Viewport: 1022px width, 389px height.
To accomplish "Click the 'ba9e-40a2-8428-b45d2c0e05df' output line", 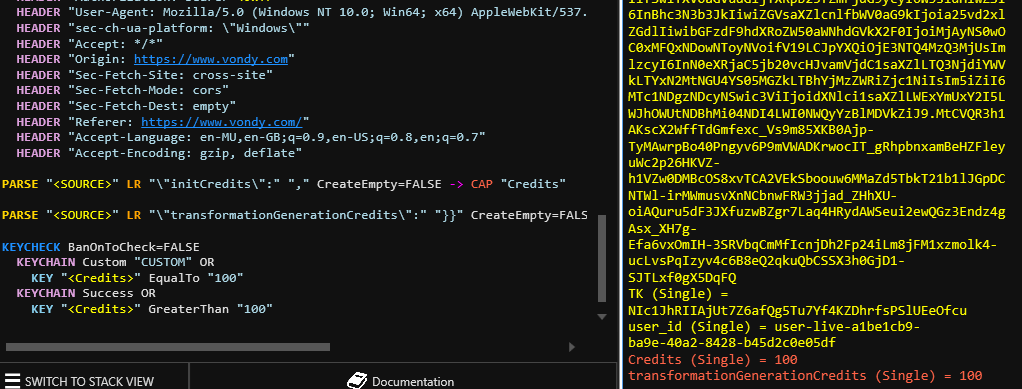I will point(732,343).
